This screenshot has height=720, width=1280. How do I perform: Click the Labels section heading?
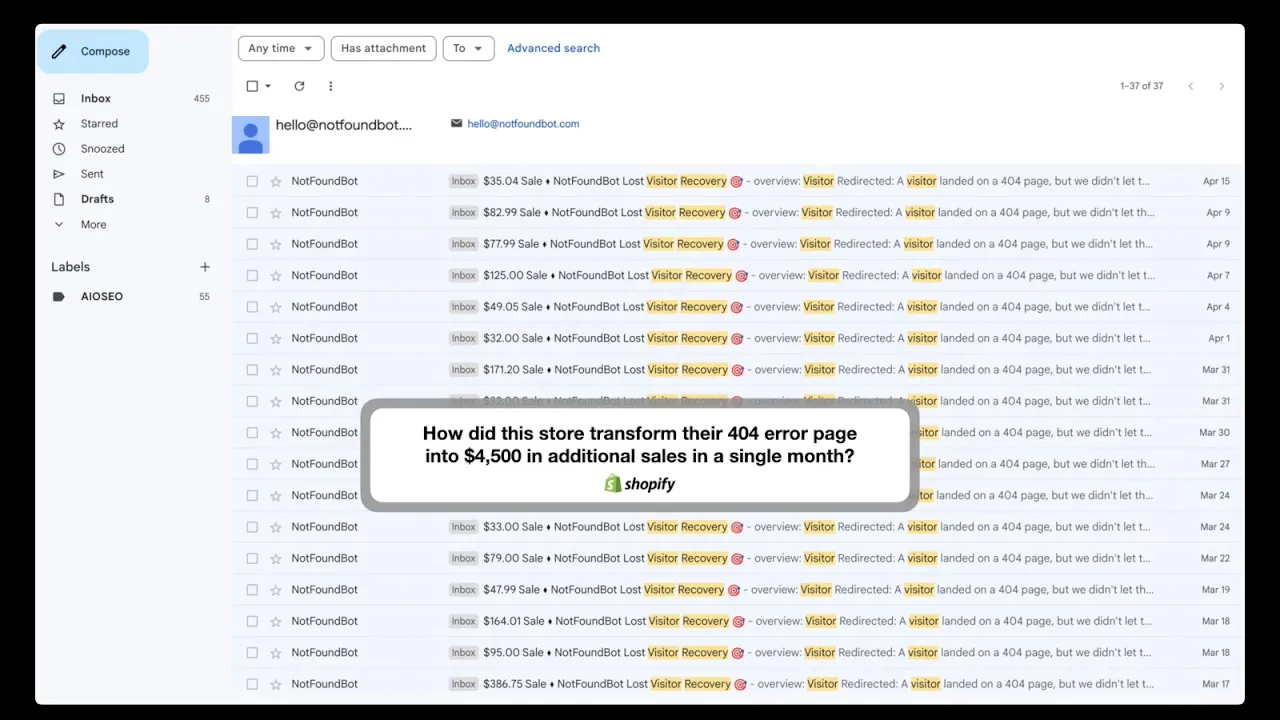click(x=70, y=267)
